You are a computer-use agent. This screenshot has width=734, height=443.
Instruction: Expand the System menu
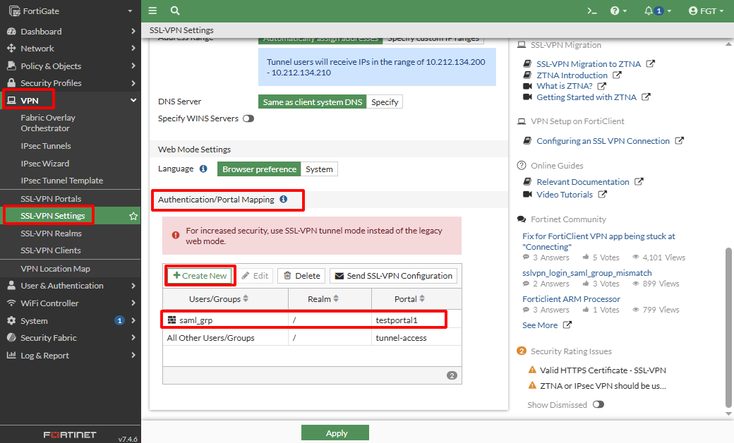[70, 321]
